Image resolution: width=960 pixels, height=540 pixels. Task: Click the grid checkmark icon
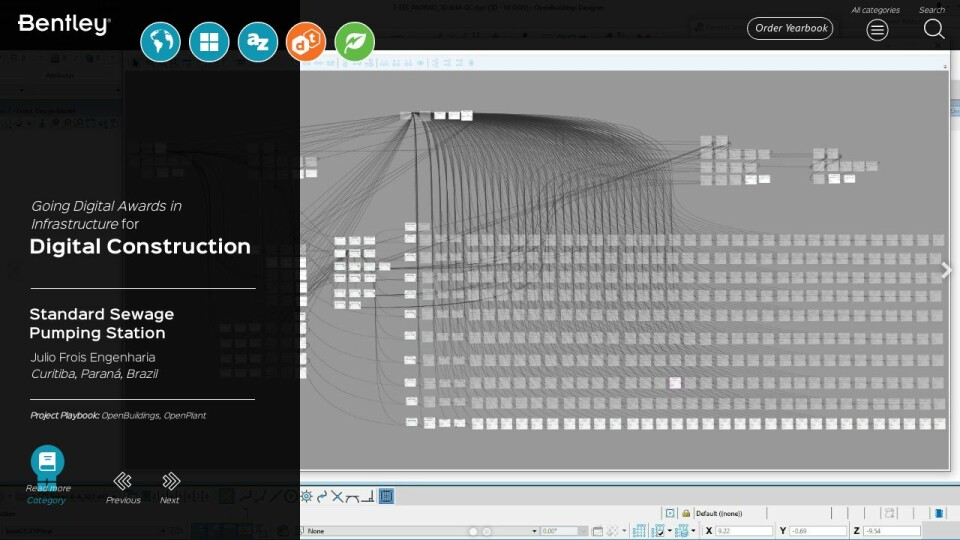[x=659, y=531]
